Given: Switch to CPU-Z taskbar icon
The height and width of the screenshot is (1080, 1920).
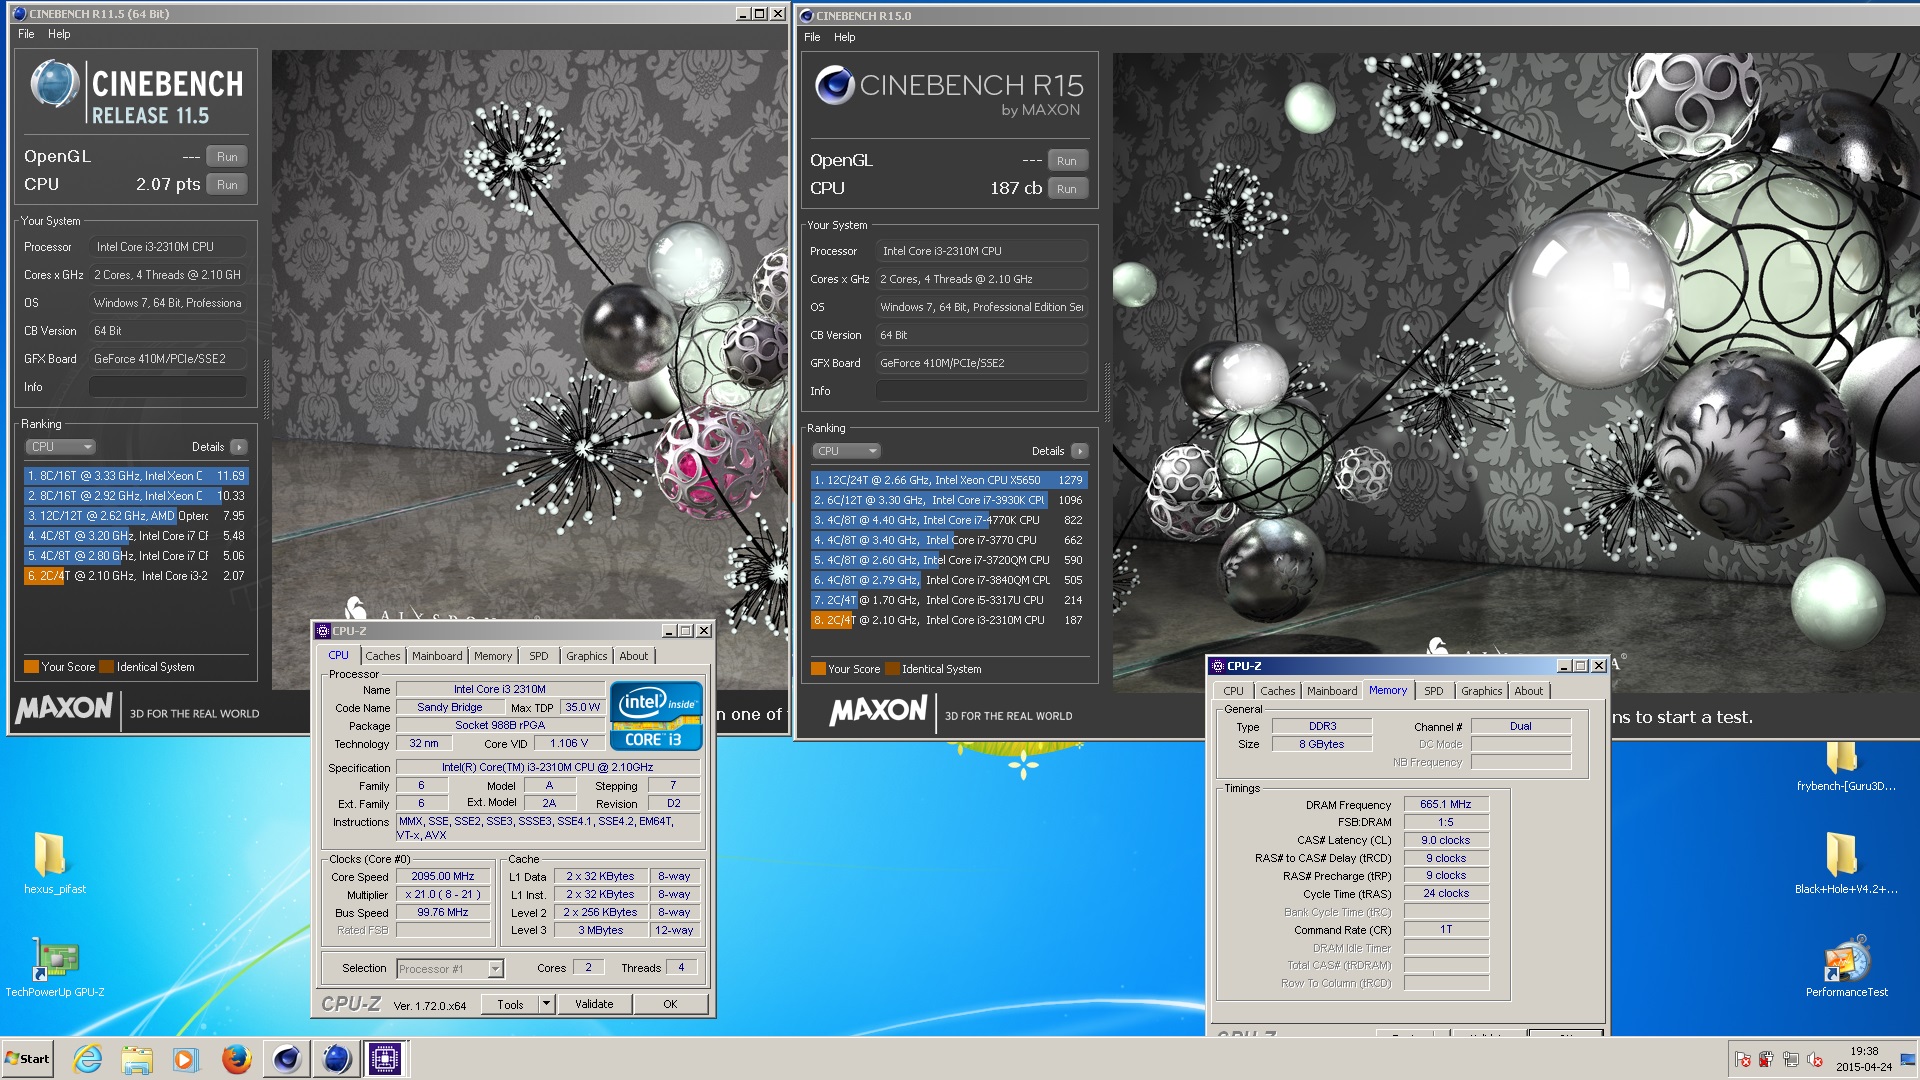Looking at the screenshot, I should [x=385, y=1058].
